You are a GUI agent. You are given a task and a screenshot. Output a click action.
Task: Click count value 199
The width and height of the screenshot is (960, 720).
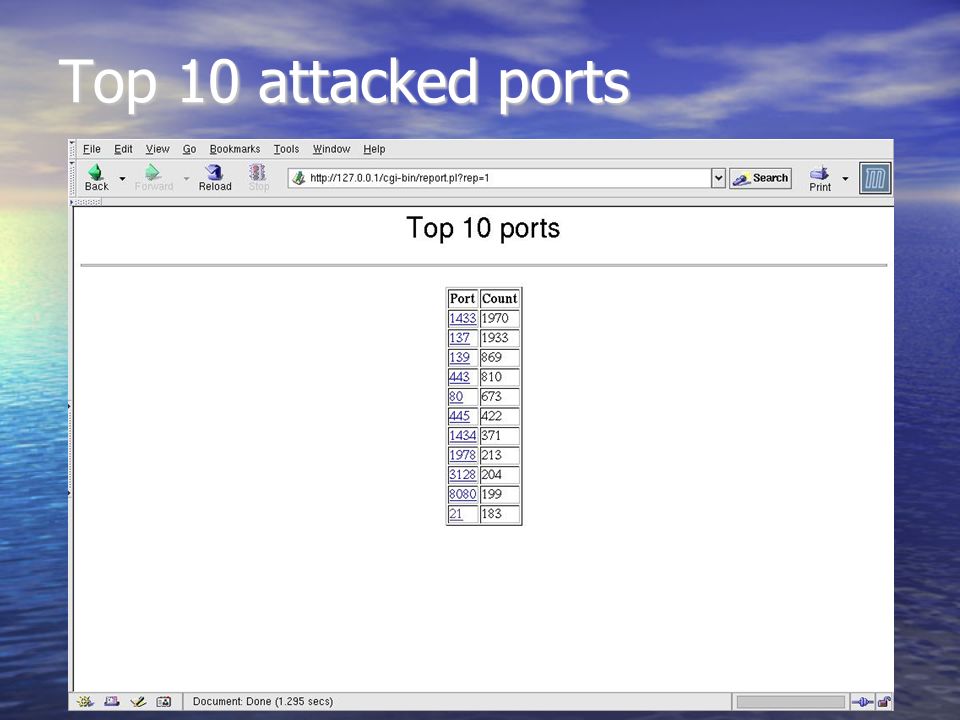(492, 494)
